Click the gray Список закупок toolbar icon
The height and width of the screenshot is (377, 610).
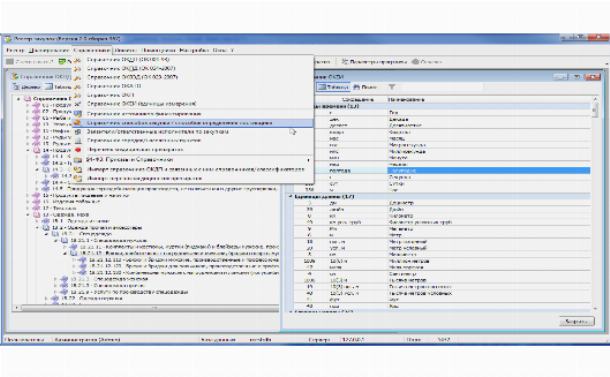(10, 61)
